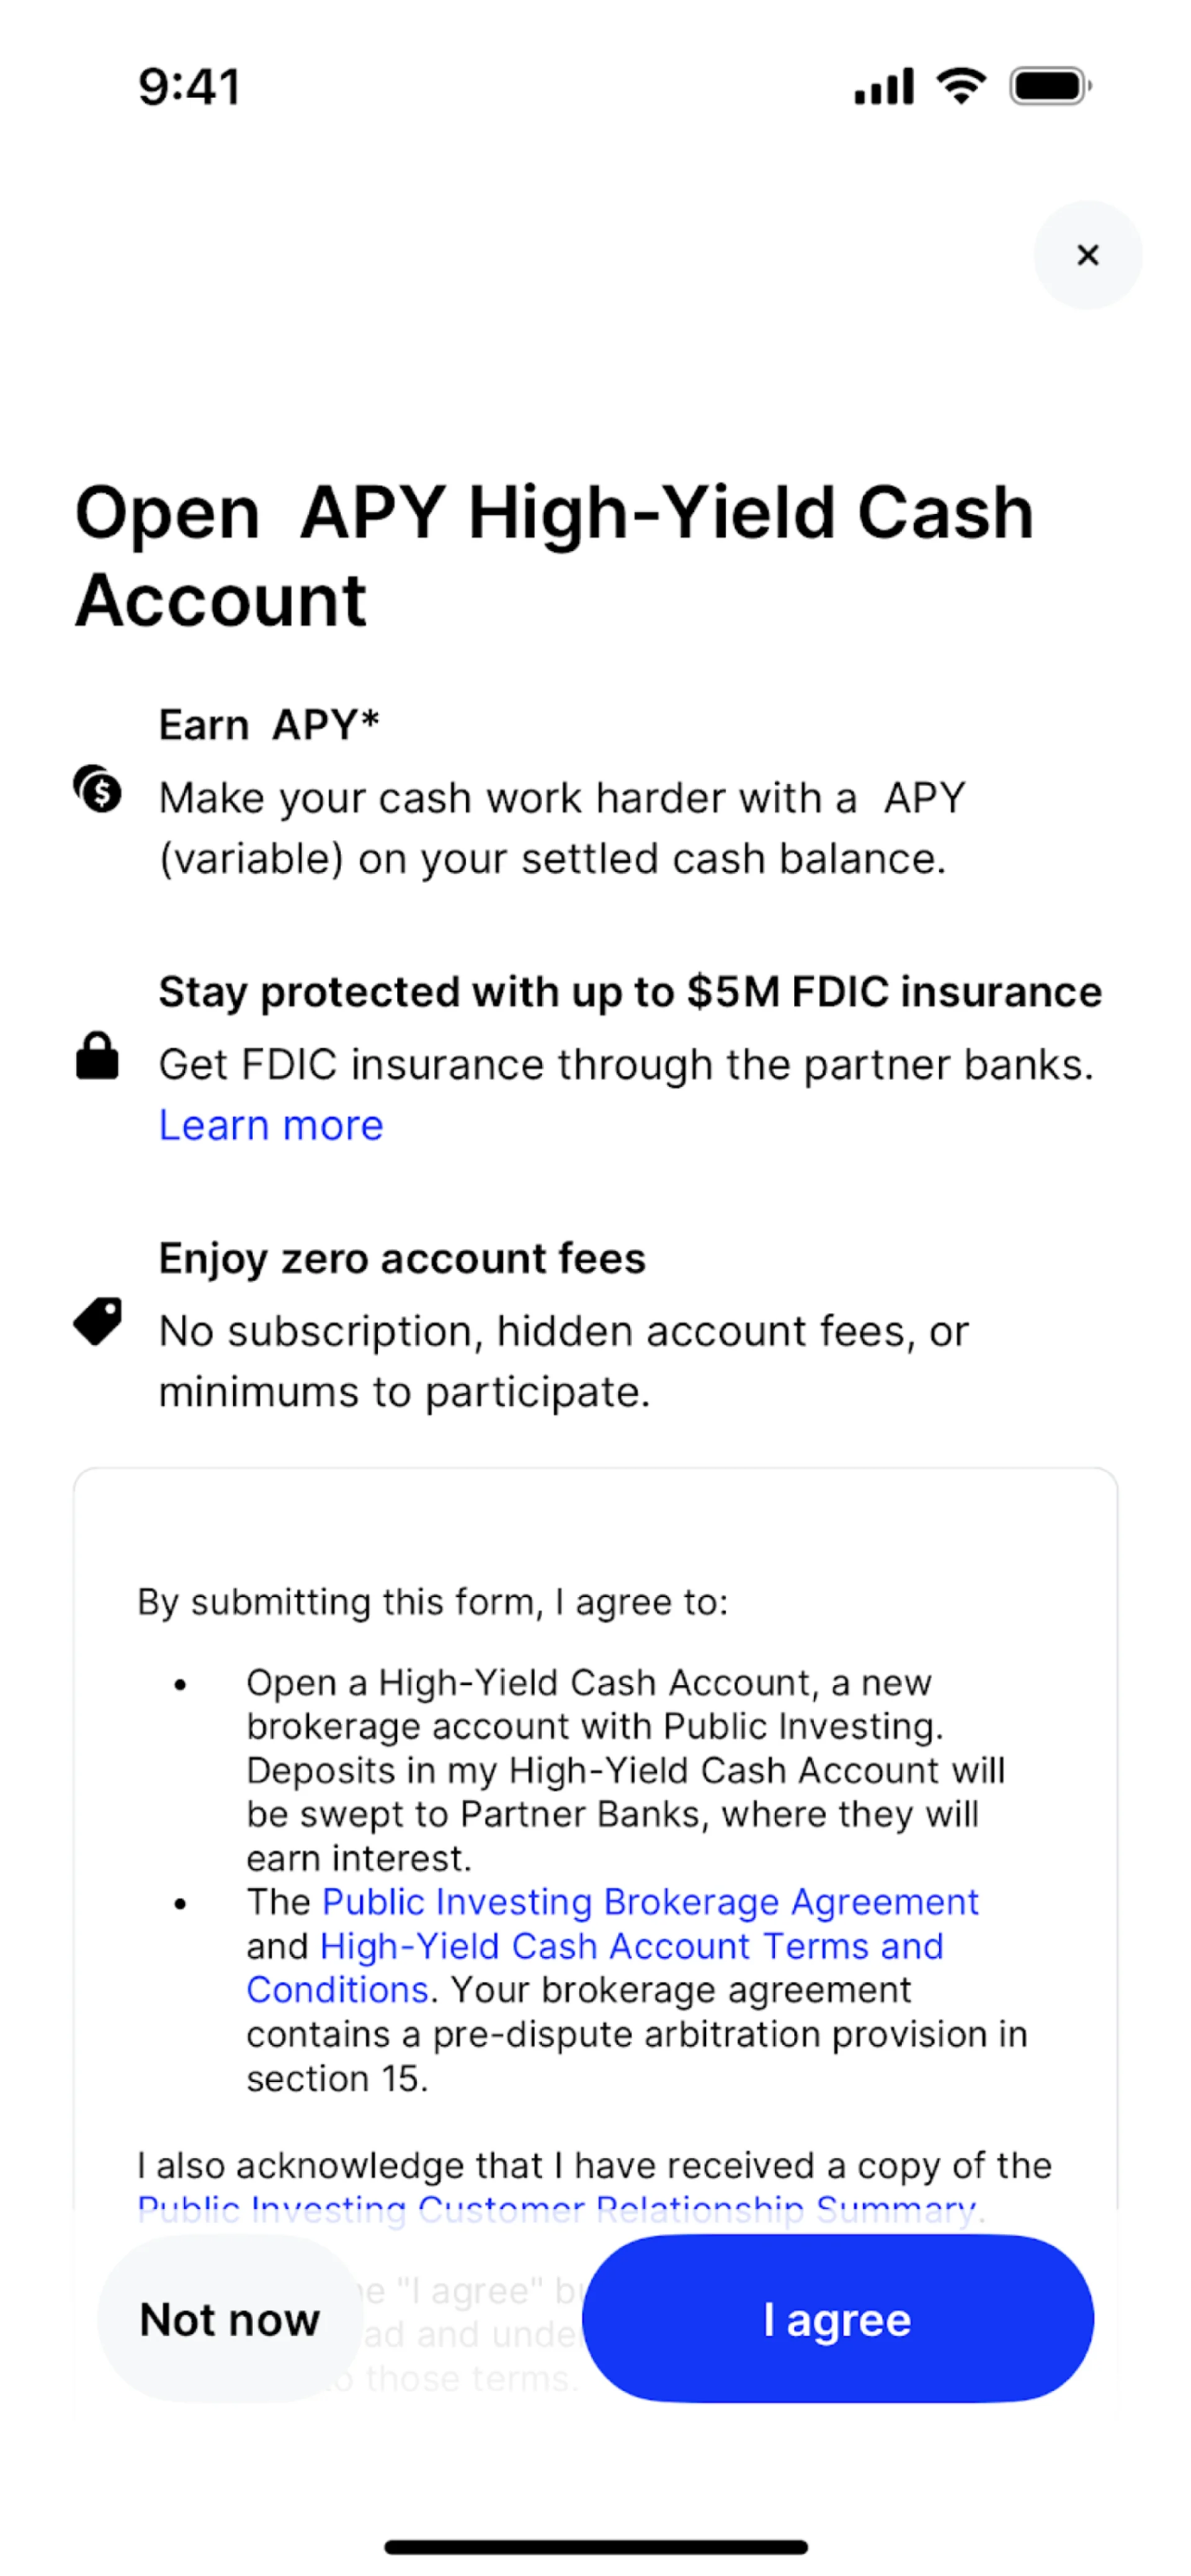Screen dimensions: 1191x2576
Task: Tap the battery icon in status bar
Action: [x=1049, y=87]
